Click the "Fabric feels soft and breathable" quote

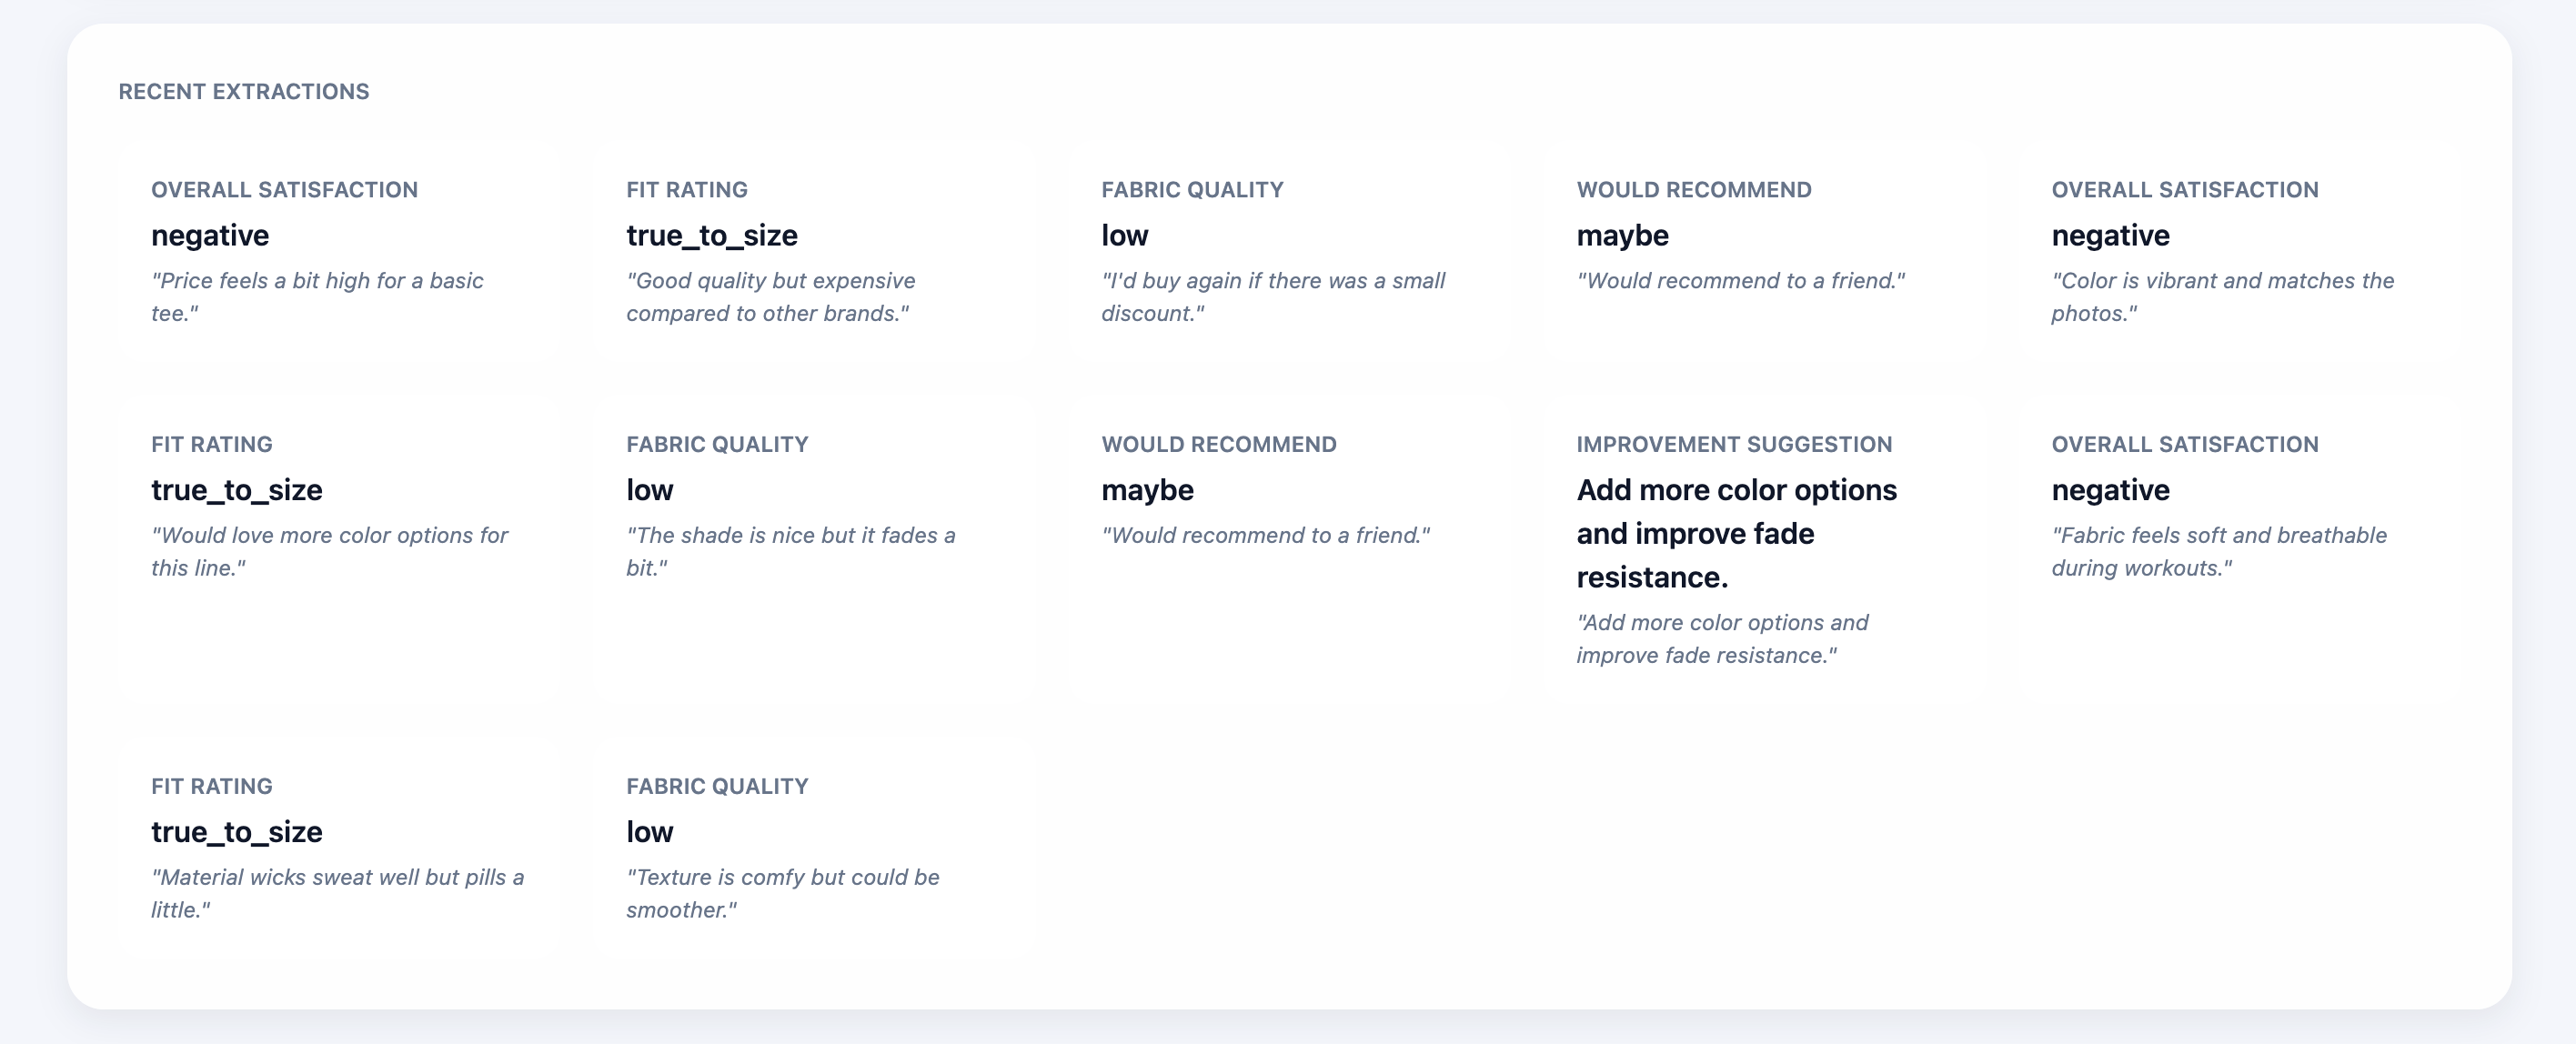(x=2218, y=551)
